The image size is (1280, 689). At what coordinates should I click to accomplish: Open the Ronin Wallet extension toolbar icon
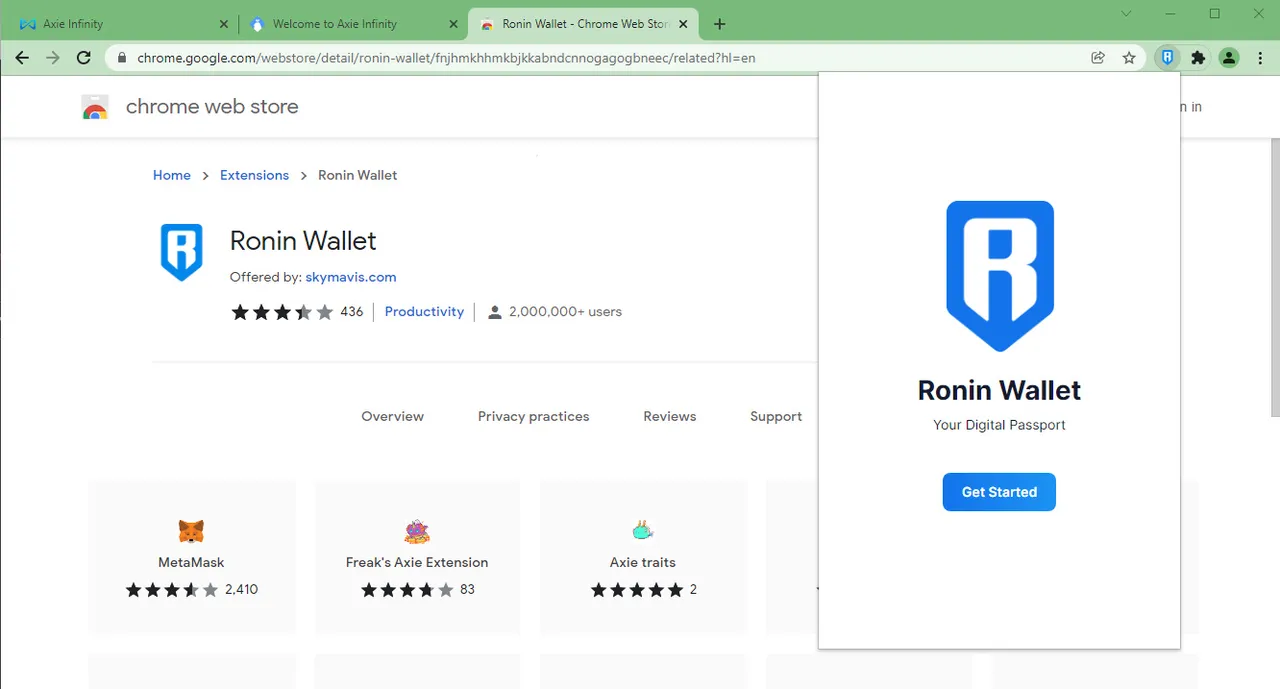pos(1167,58)
